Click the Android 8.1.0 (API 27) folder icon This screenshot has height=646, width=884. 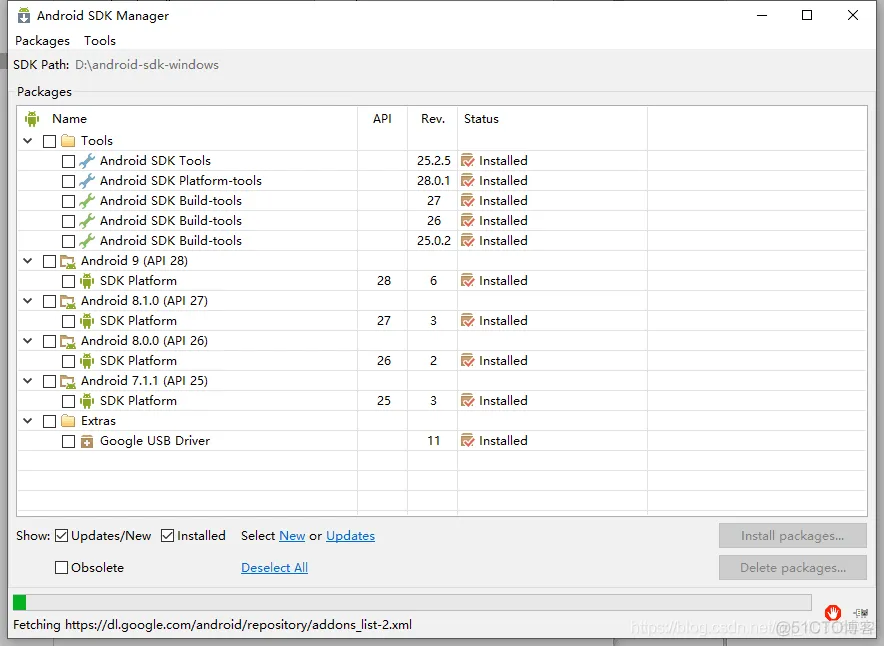68,301
